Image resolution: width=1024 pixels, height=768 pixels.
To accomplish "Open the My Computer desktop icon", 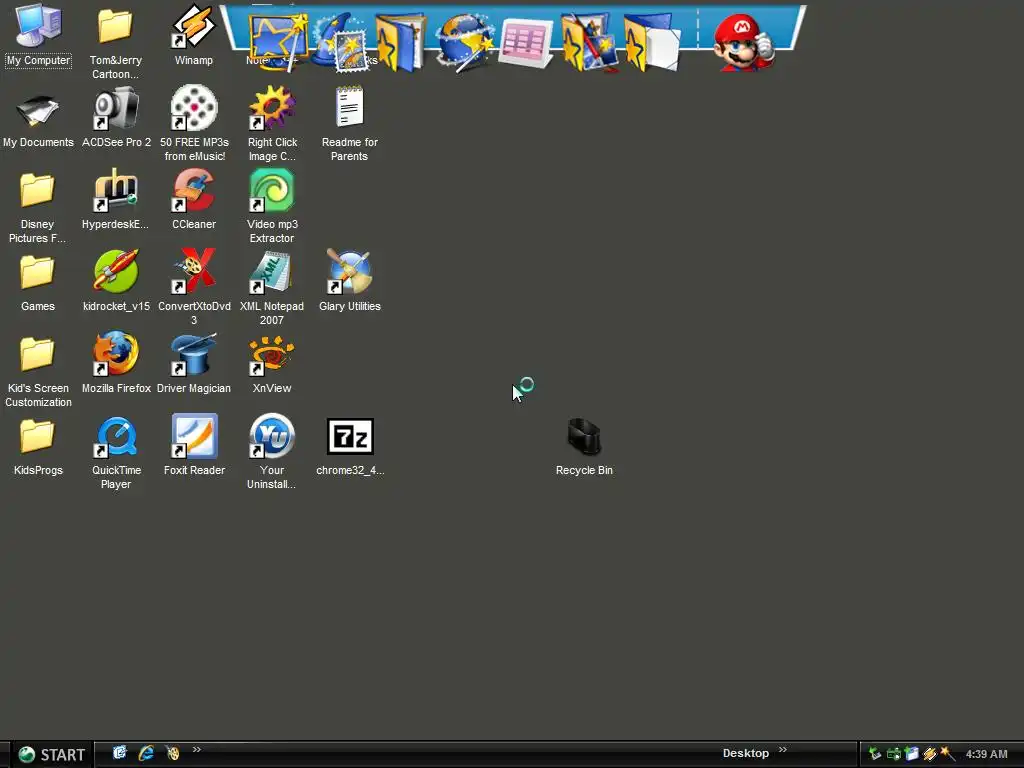I will coord(38,35).
